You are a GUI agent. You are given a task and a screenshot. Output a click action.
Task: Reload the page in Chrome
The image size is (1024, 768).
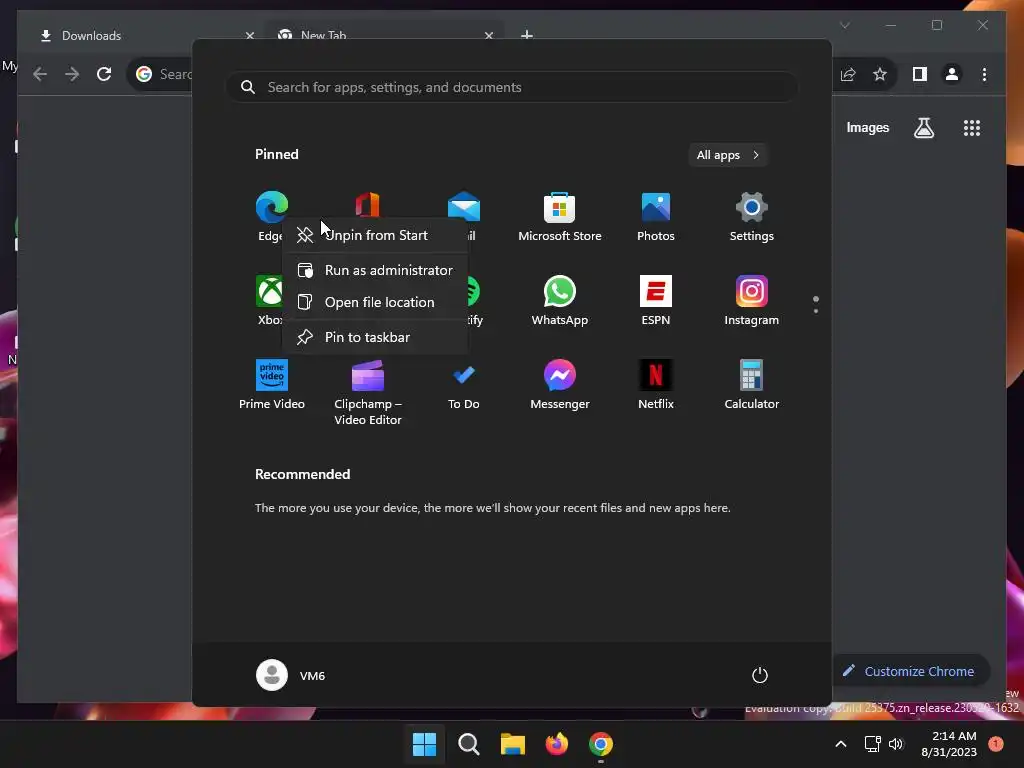pos(104,74)
